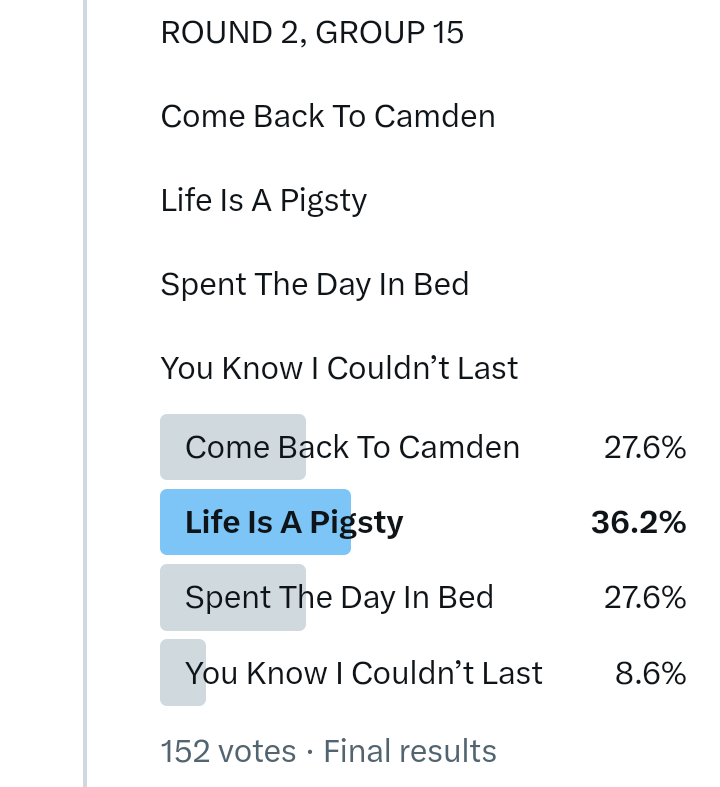Screen dimensions: 720x787
Task: Select the bold "Life Is A Pigsty" poll option
Action: click(x=294, y=522)
